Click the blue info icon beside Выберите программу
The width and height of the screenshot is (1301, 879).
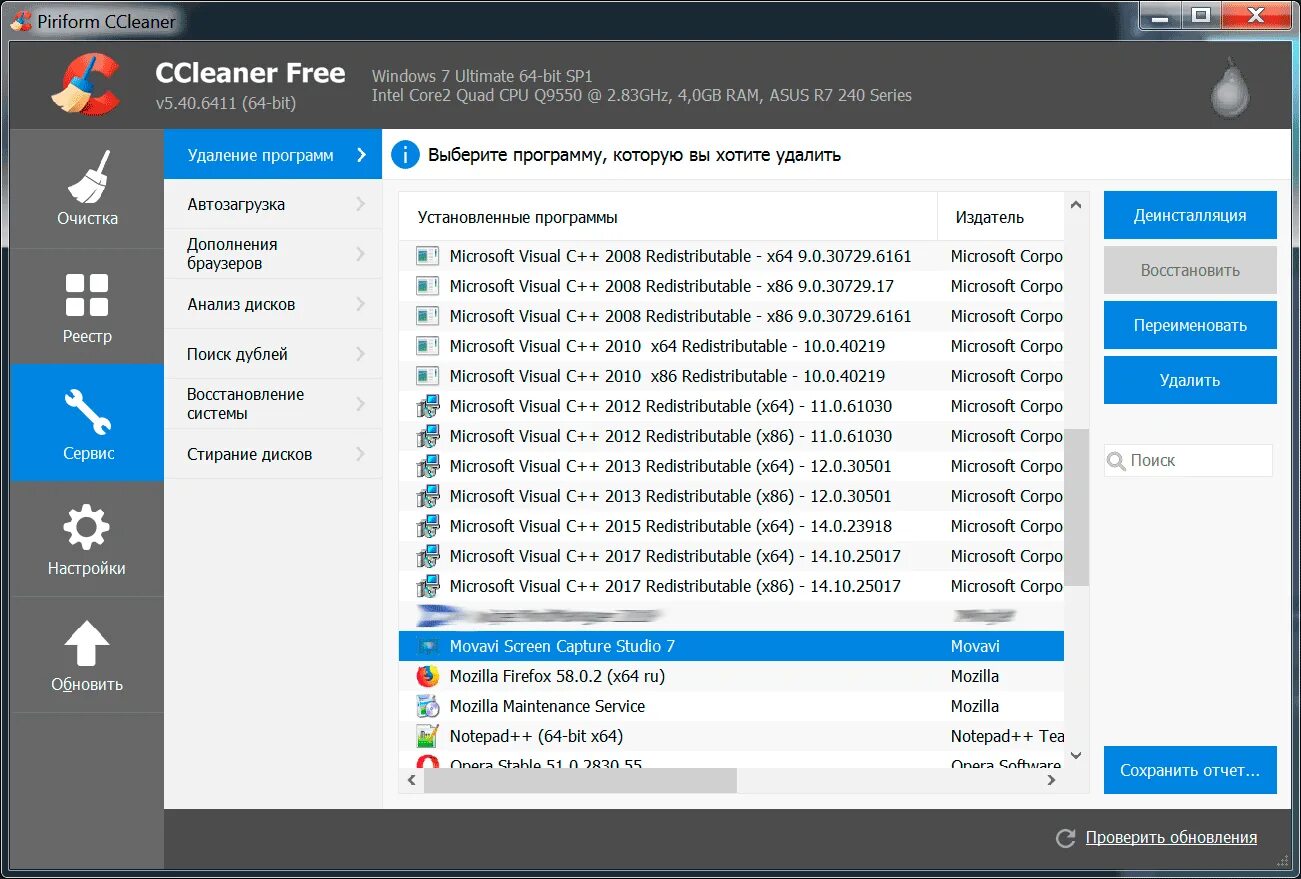[x=406, y=155]
